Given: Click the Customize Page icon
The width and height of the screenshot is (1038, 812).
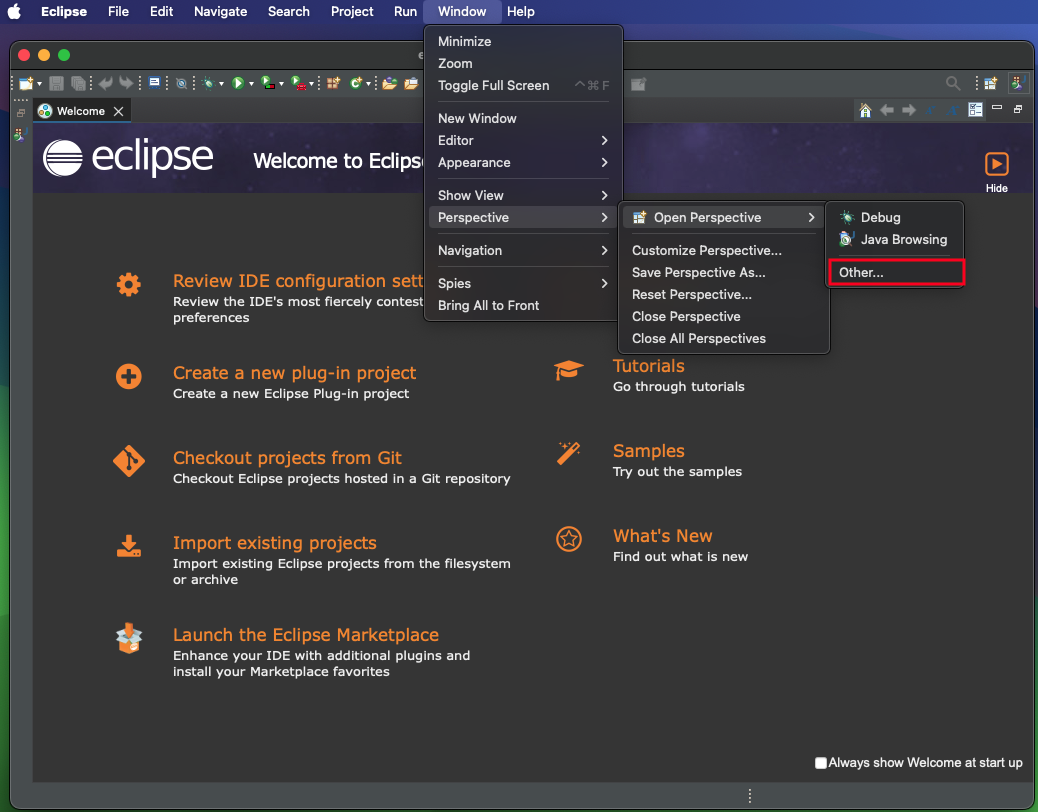Looking at the screenshot, I should coord(975,110).
